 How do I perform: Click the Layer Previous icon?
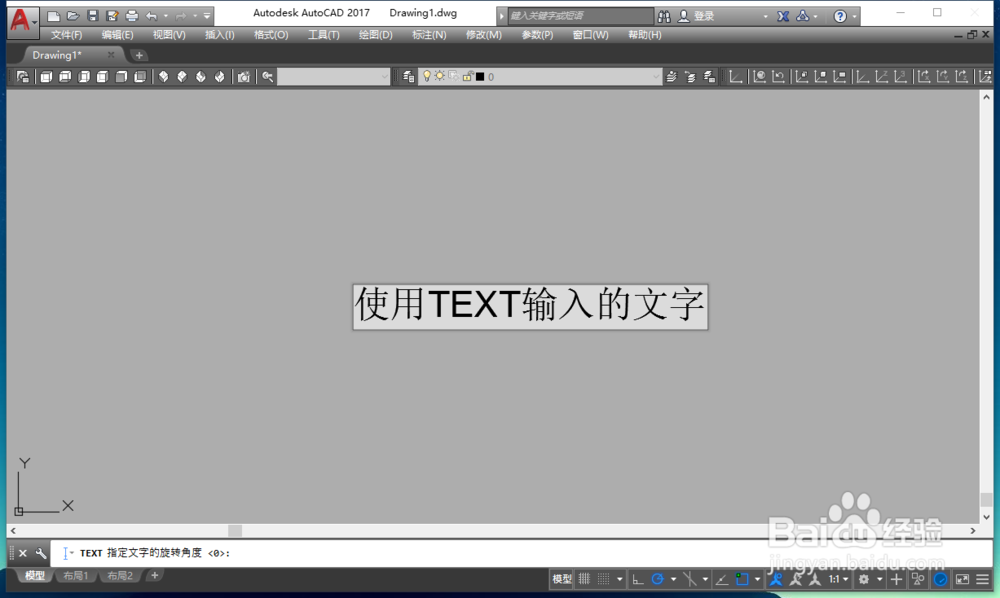690,77
